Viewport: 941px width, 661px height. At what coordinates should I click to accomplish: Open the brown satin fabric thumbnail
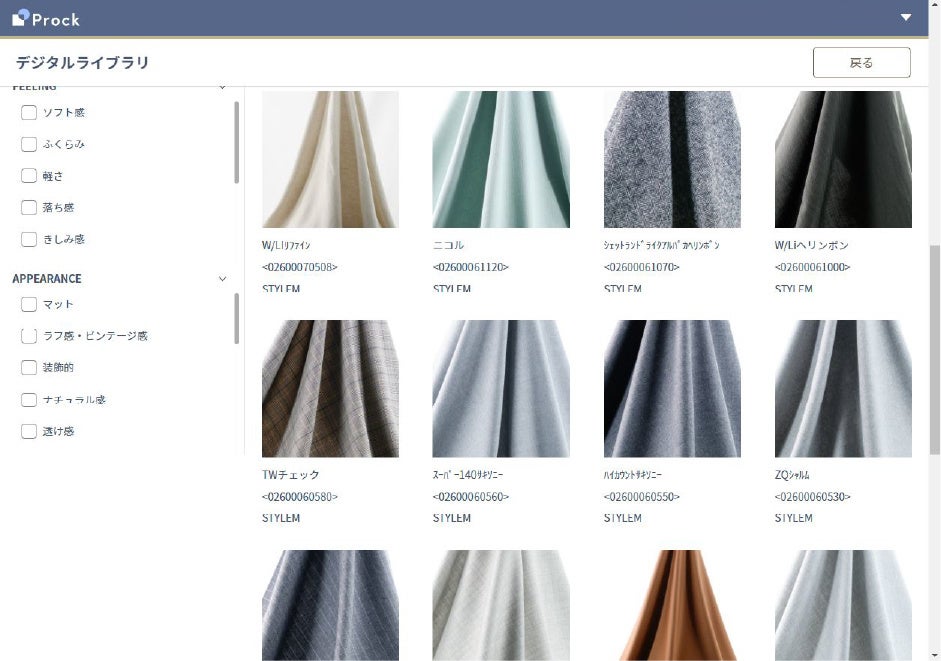pyautogui.click(x=672, y=605)
